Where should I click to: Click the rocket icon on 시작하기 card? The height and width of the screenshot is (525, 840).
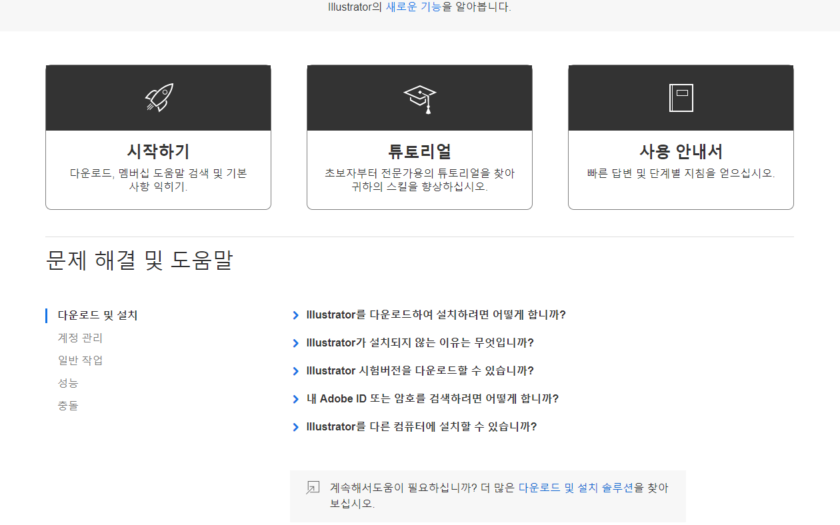(158, 98)
